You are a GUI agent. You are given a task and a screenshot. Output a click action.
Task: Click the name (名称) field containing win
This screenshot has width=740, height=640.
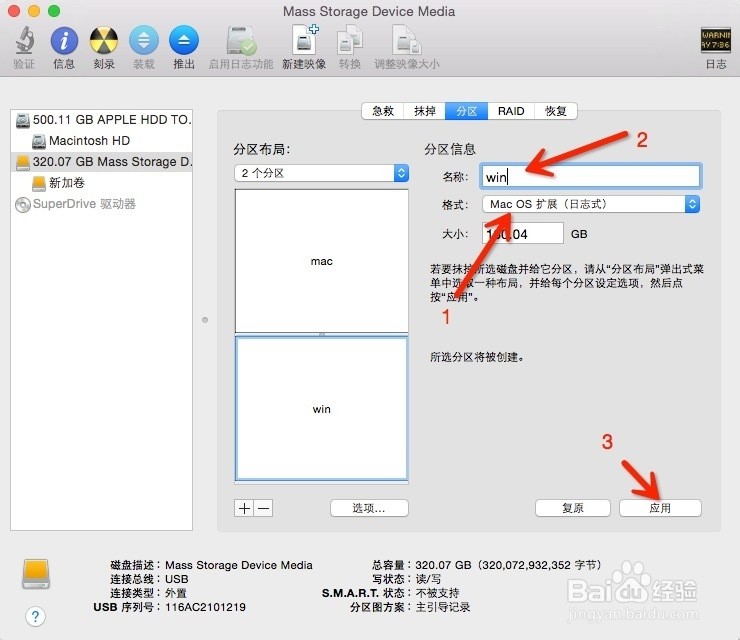(x=591, y=177)
